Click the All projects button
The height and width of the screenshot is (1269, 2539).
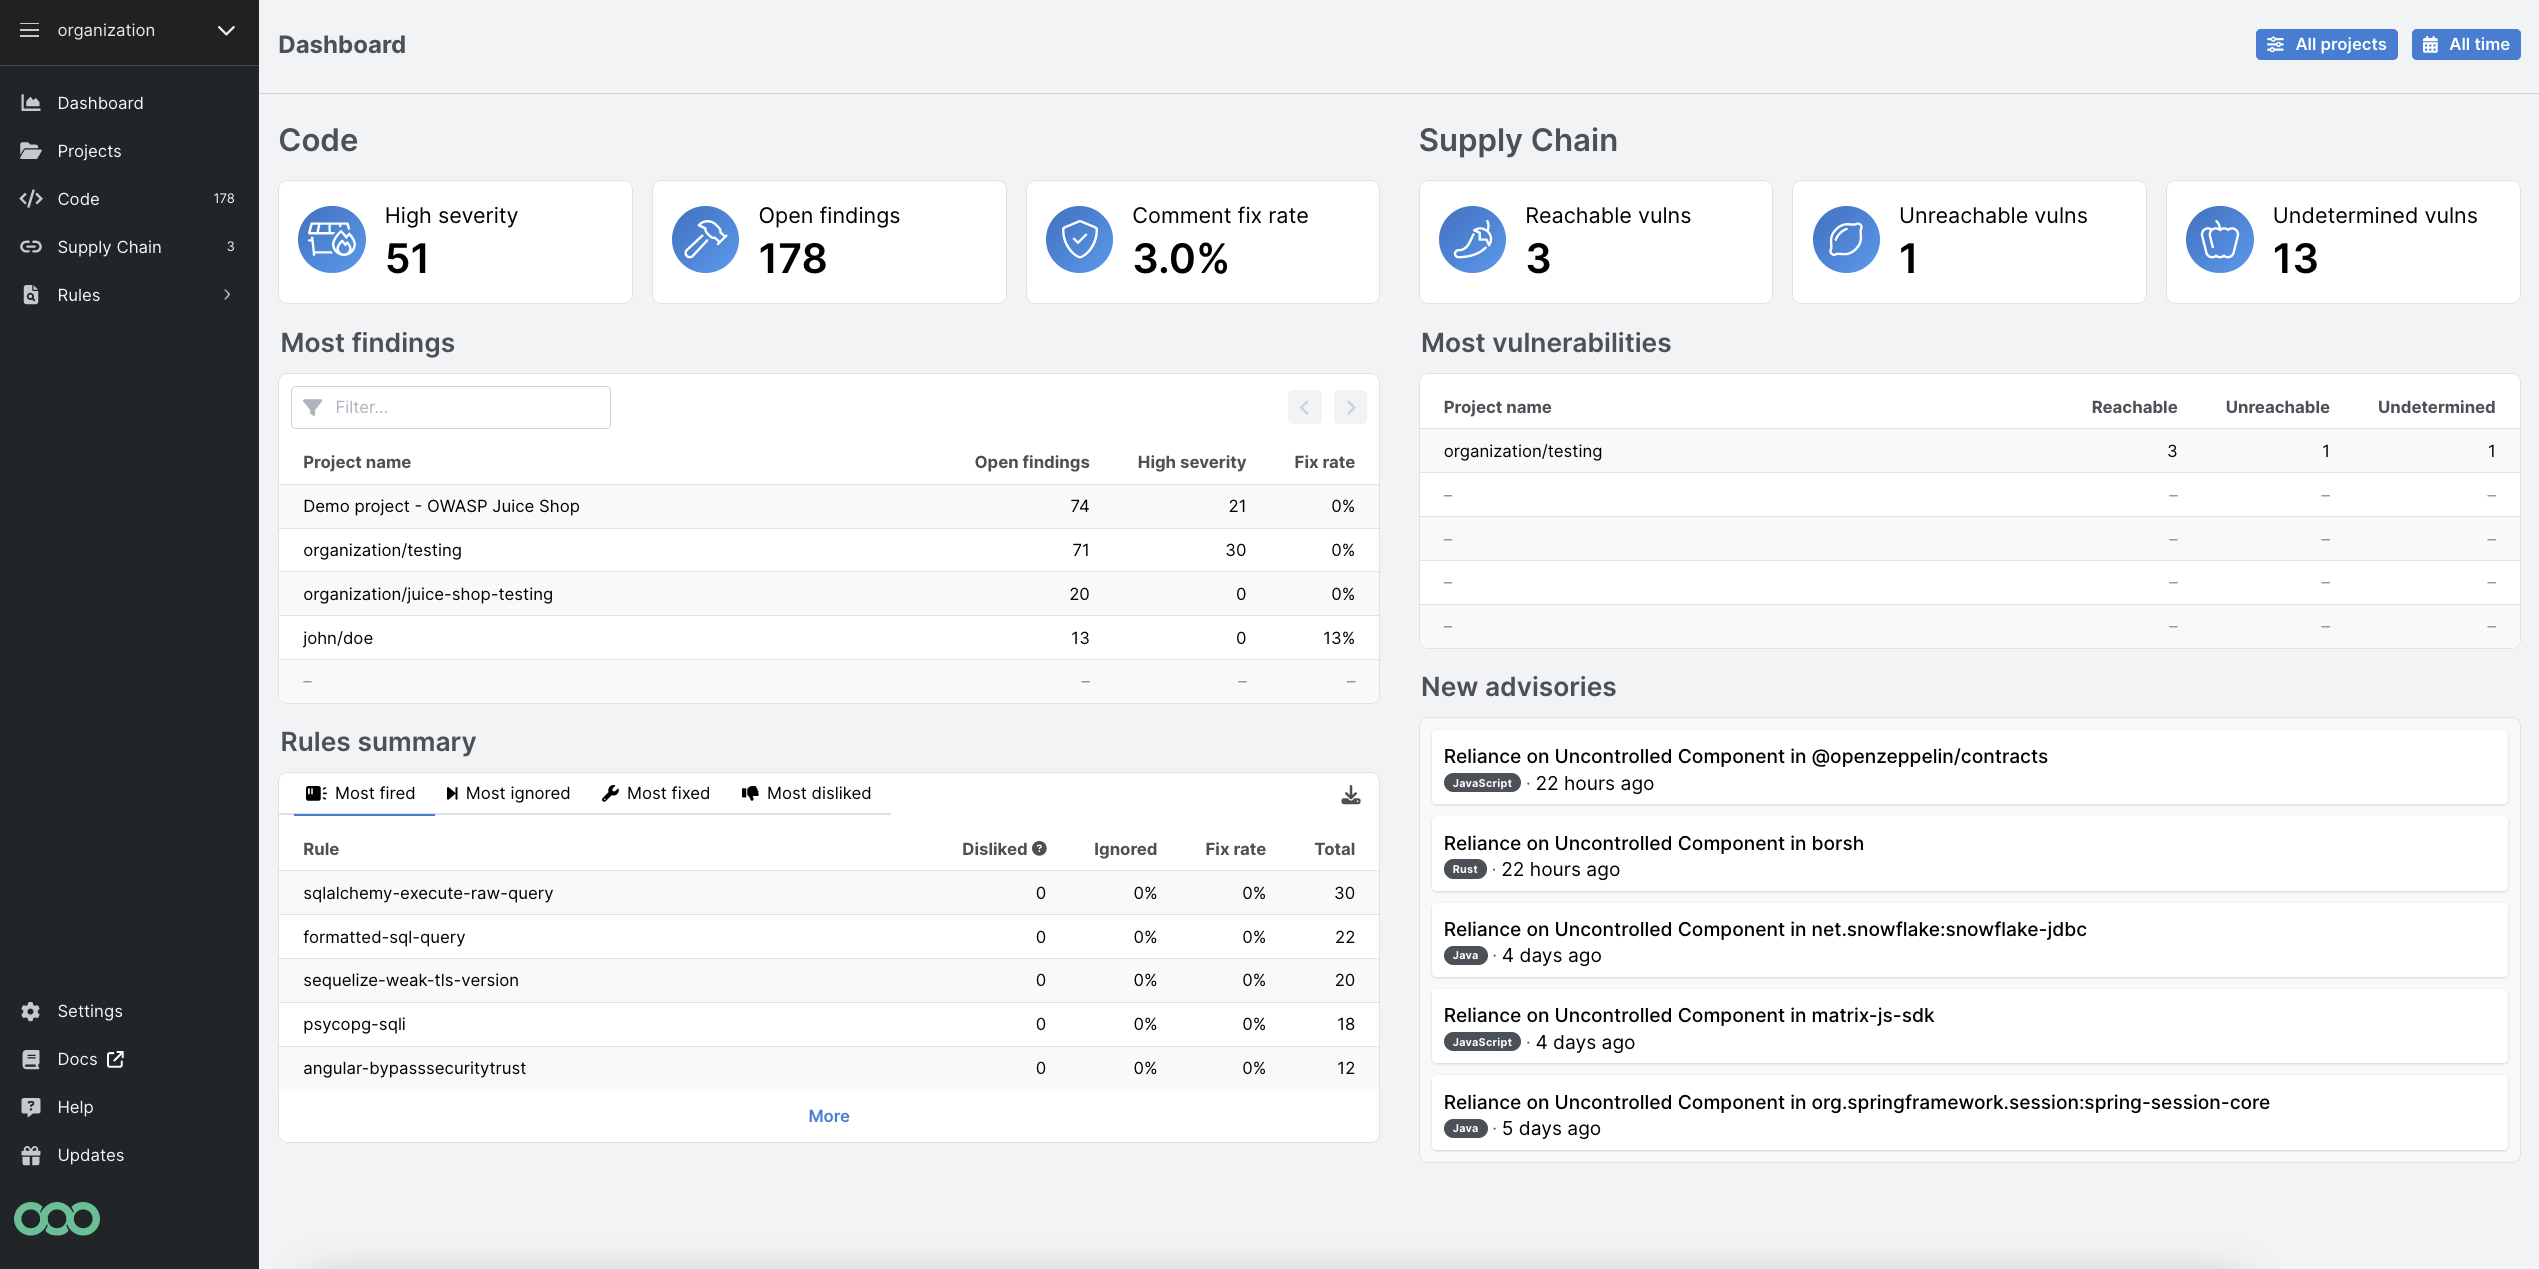click(2327, 44)
